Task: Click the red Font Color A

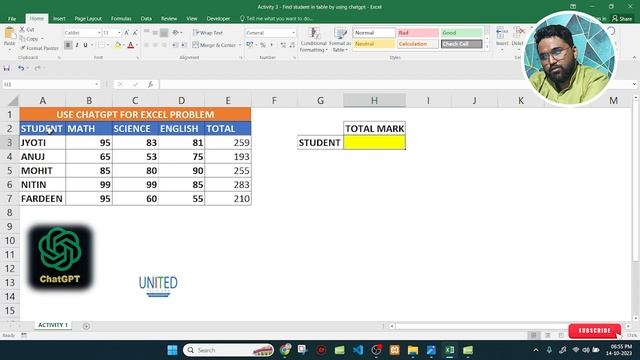Action: pos(131,45)
